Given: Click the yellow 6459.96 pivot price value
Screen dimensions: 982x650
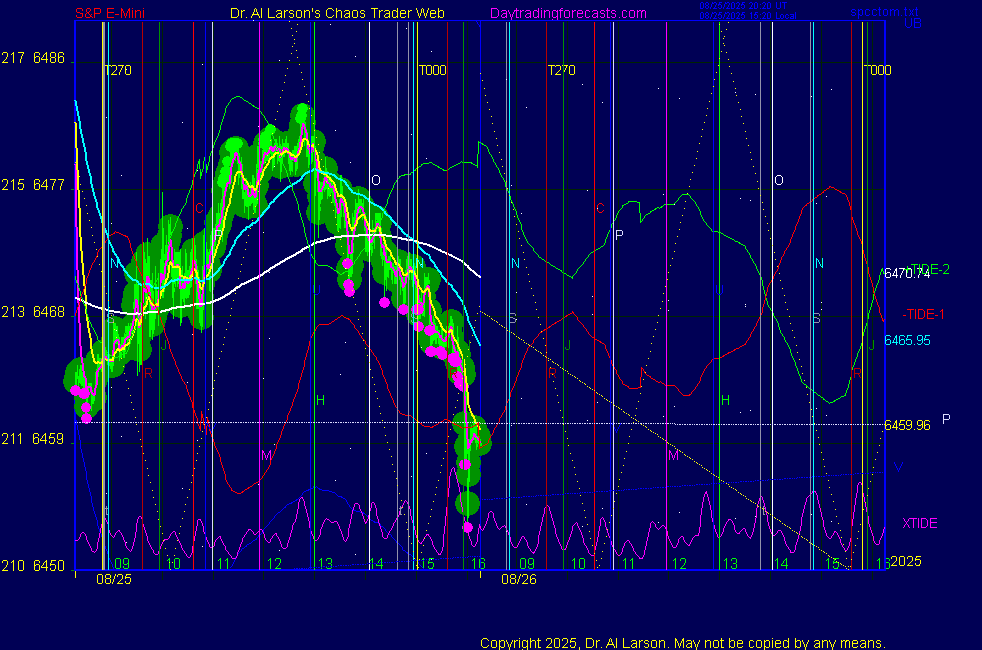Looking at the screenshot, I should pyautogui.click(x=907, y=425).
